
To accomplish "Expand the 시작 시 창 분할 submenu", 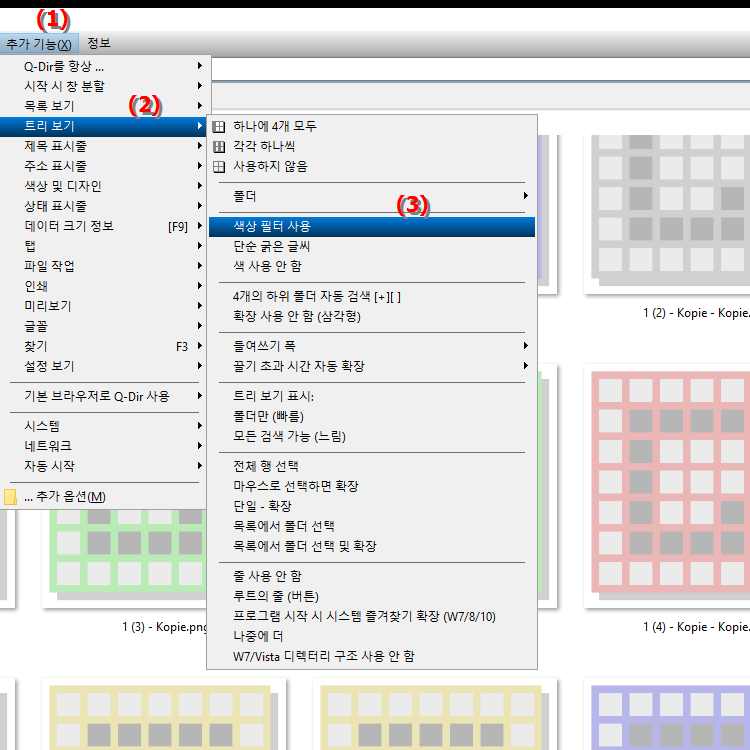I will [103, 86].
